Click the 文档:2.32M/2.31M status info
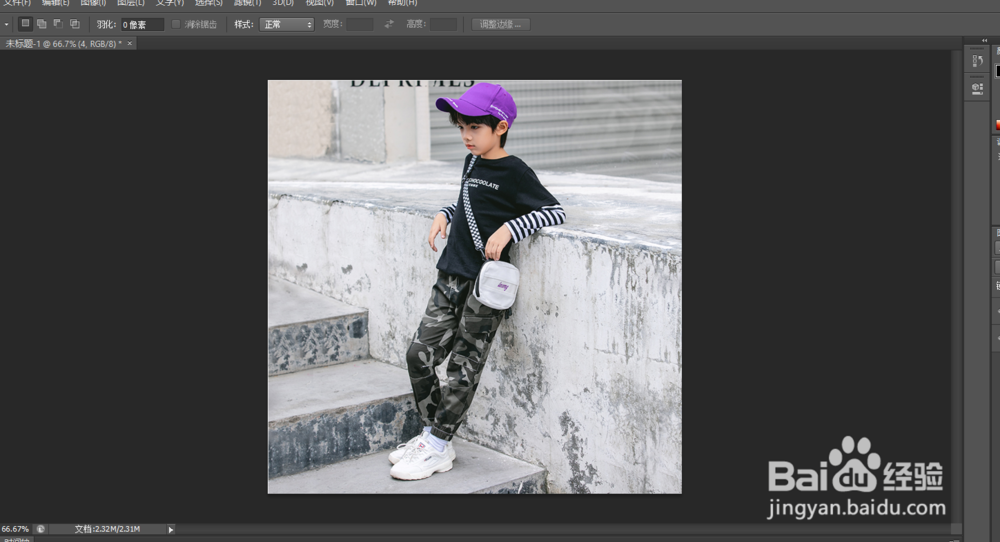Screen dimensions: 1000x542 coord(107,529)
